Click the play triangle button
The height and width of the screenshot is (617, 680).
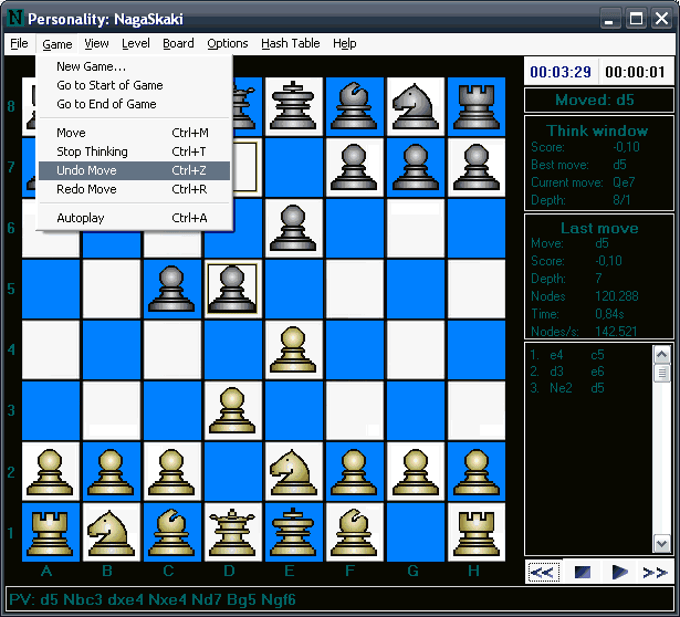(x=619, y=572)
